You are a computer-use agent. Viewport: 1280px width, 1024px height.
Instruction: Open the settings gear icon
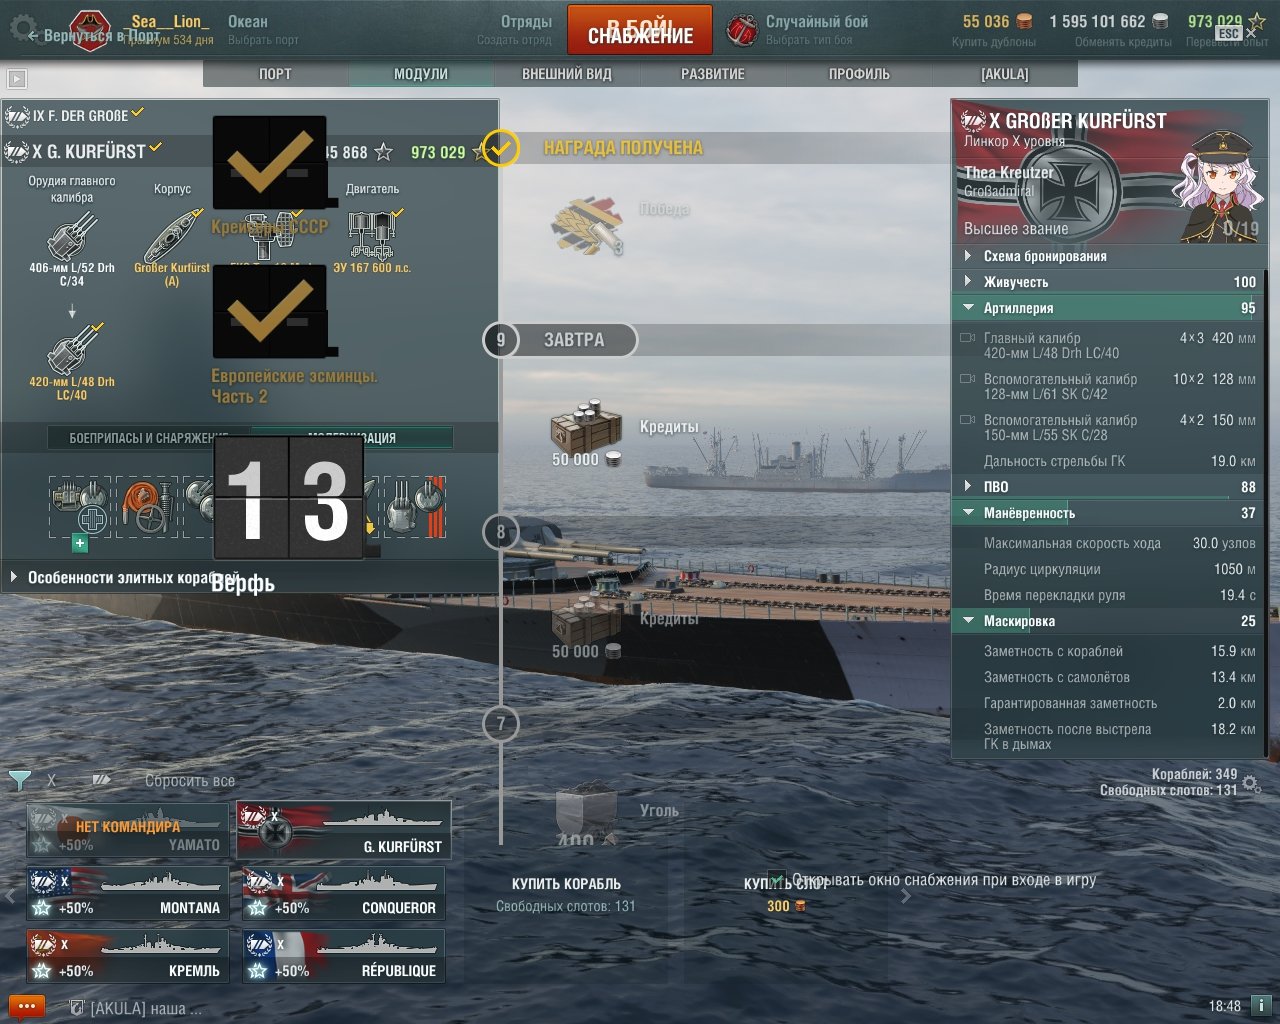[22, 27]
